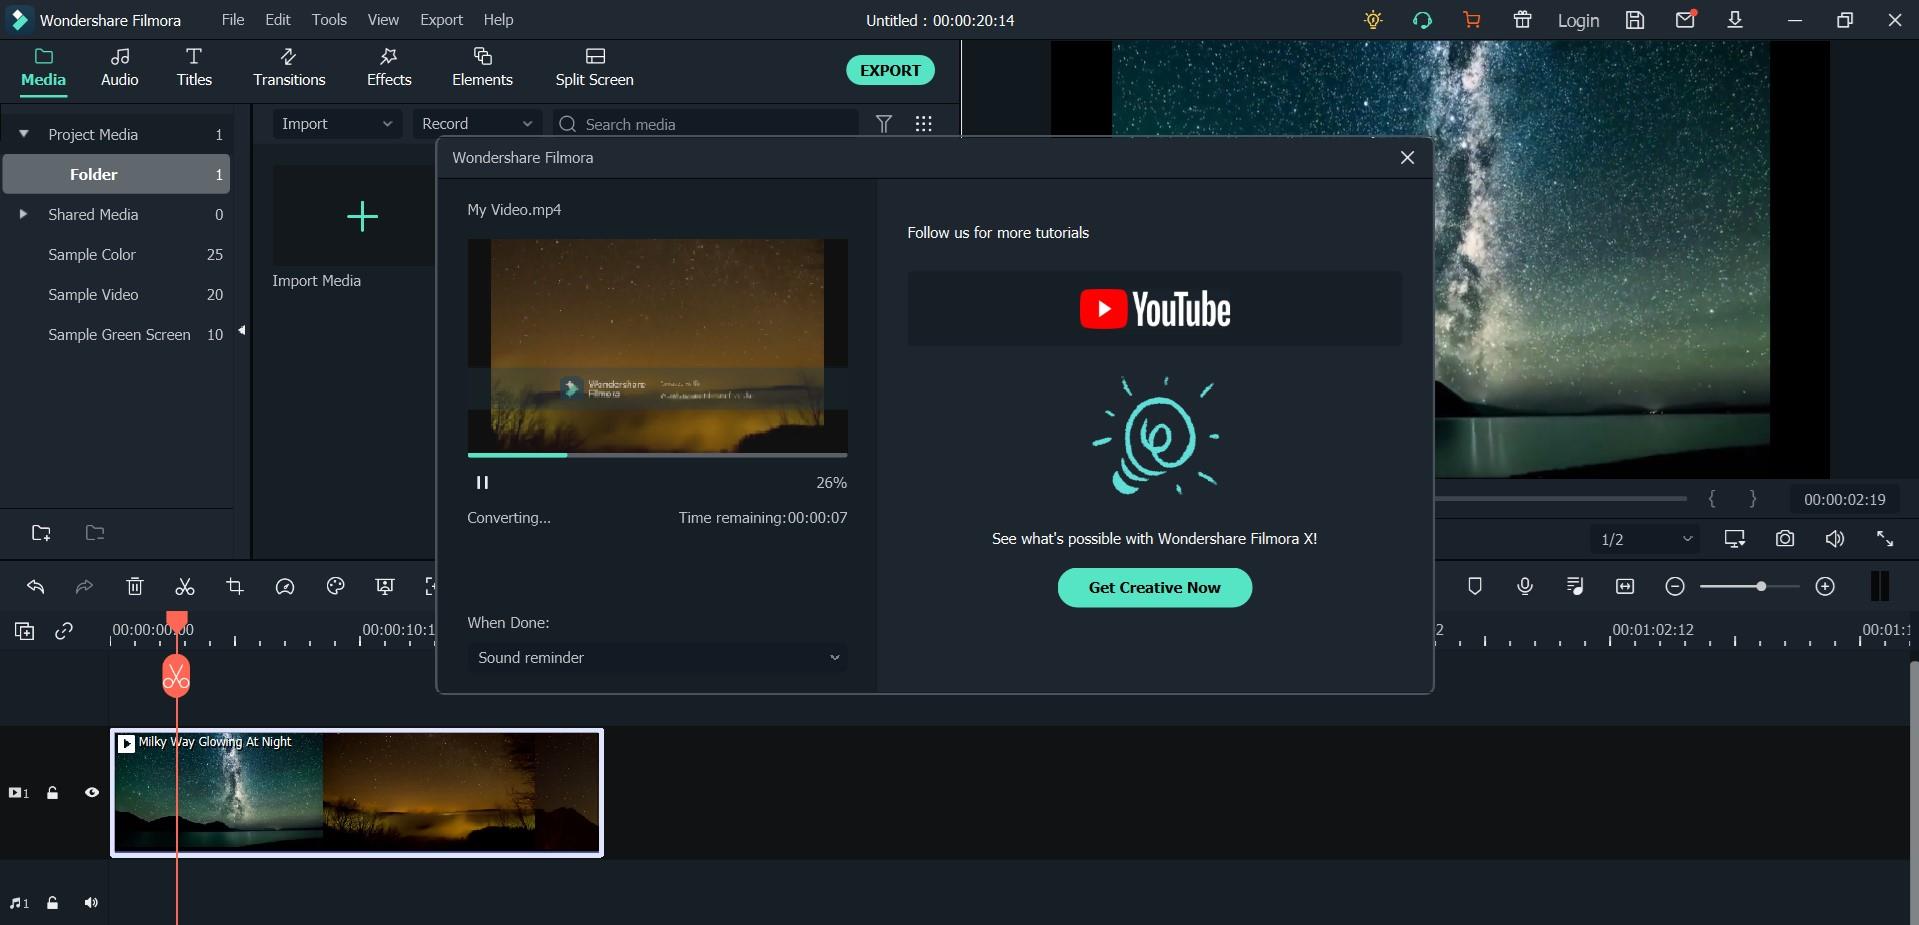Viewport: 1919px width, 925px height.
Task: Open the Import dropdown
Action: (x=337, y=124)
